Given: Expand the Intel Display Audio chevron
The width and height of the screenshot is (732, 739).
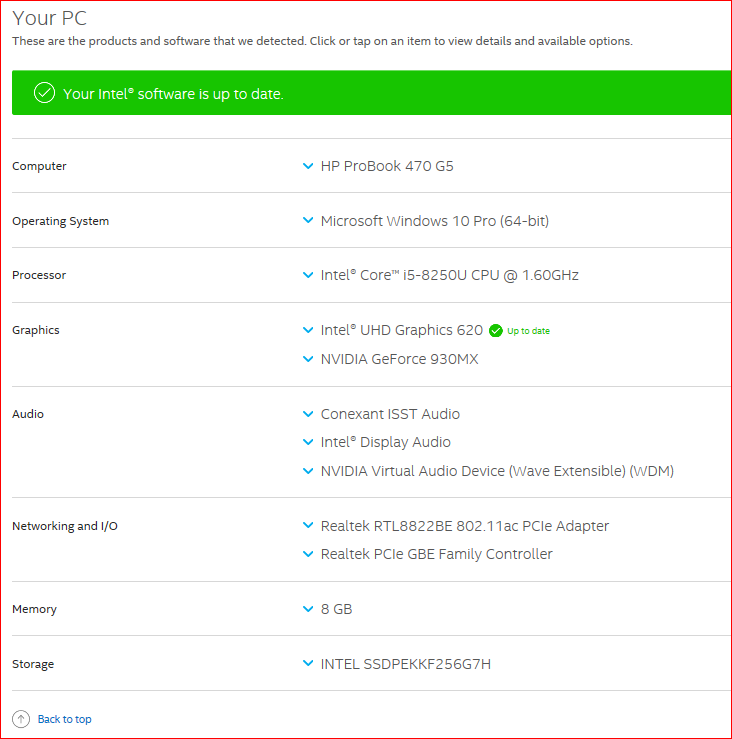Looking at the screenshot, I should [x=308, y=442].
